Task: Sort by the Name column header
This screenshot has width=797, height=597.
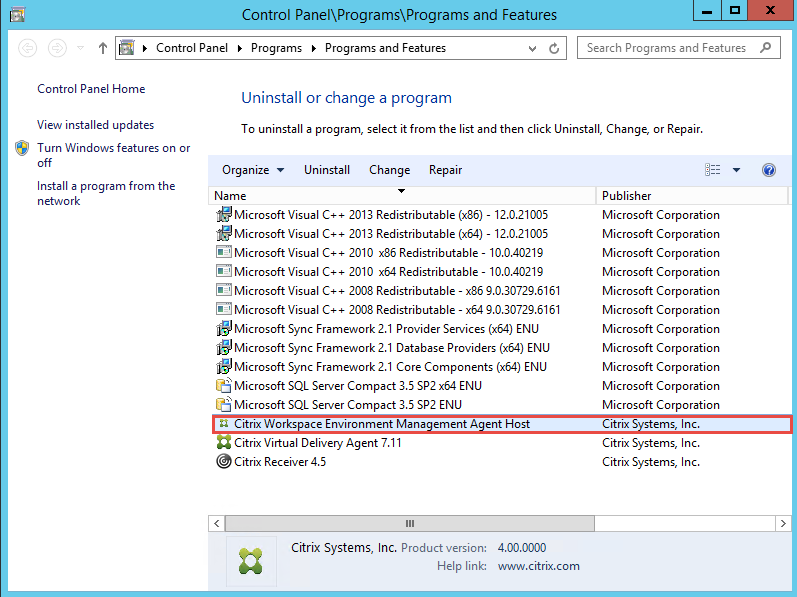Action: click(x=402, y=196)
